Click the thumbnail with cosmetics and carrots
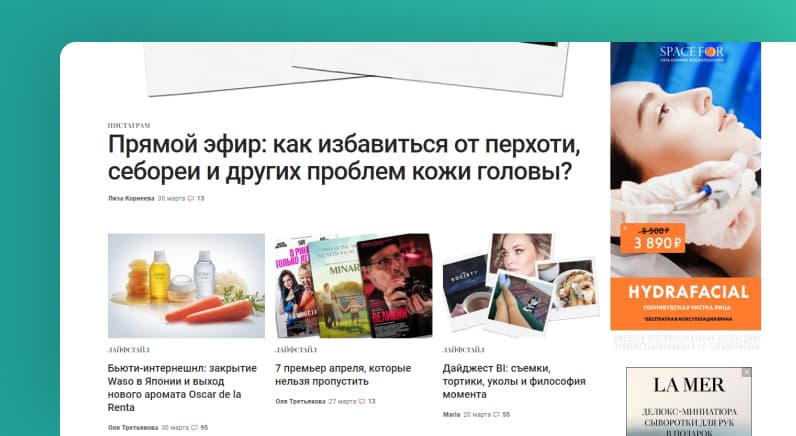 click(186, 286)
